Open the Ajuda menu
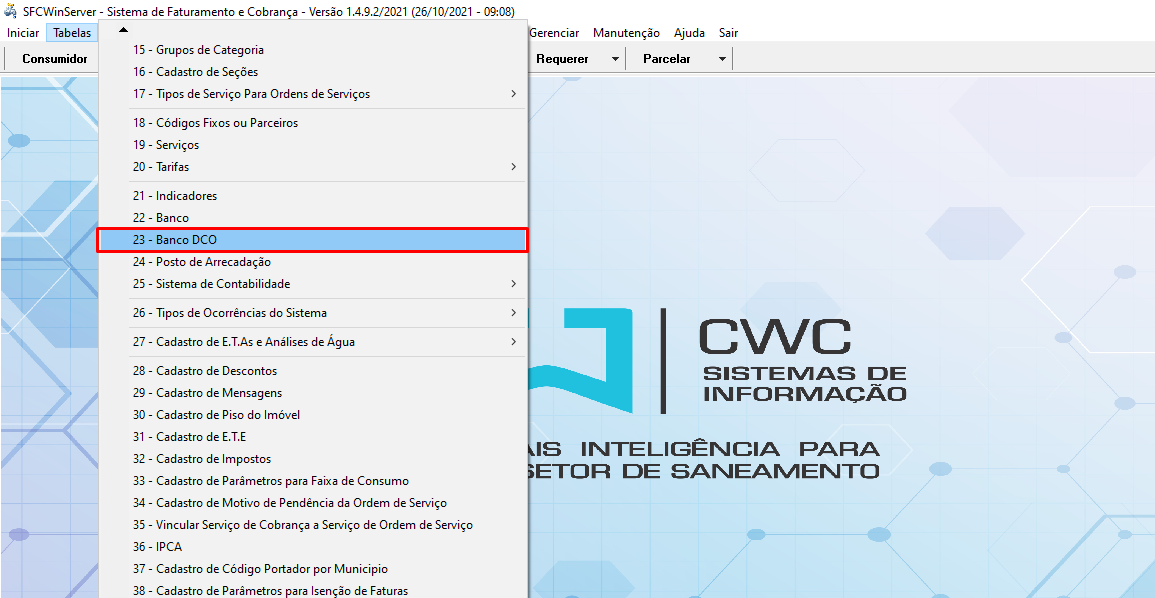The image size is (1155, 598). pos(689,33)
